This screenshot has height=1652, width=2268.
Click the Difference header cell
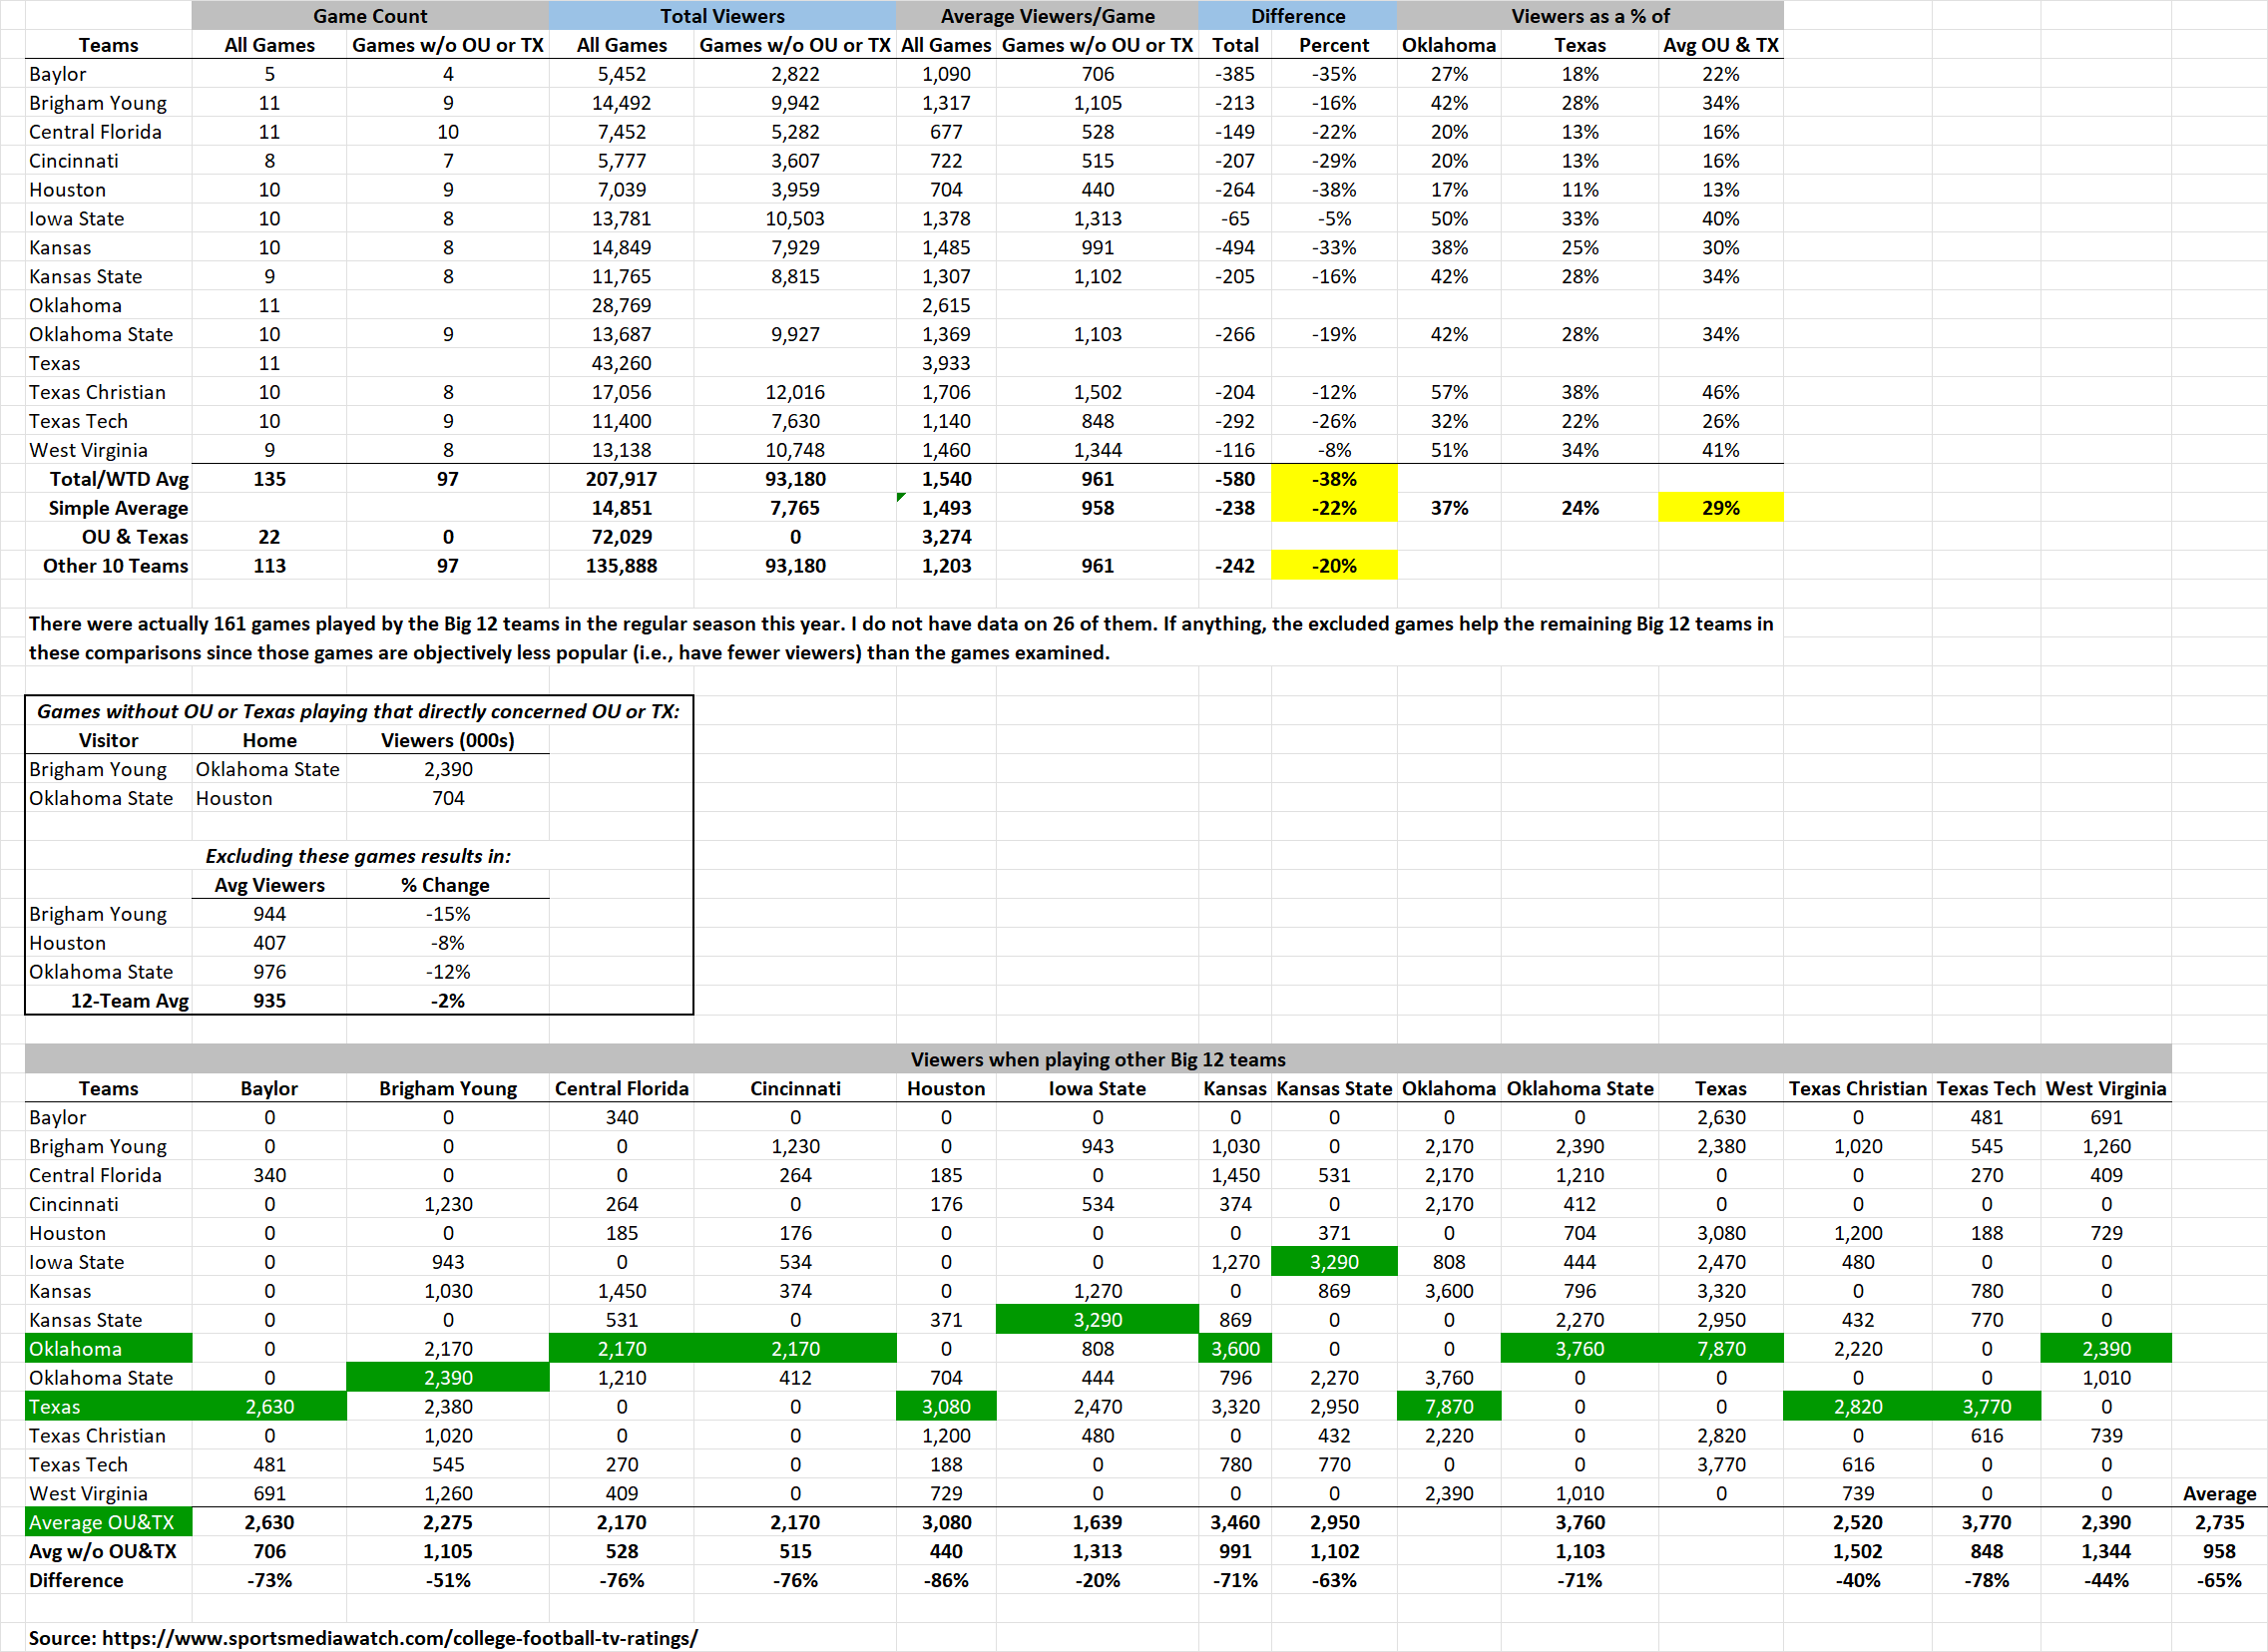[1297, 16]
